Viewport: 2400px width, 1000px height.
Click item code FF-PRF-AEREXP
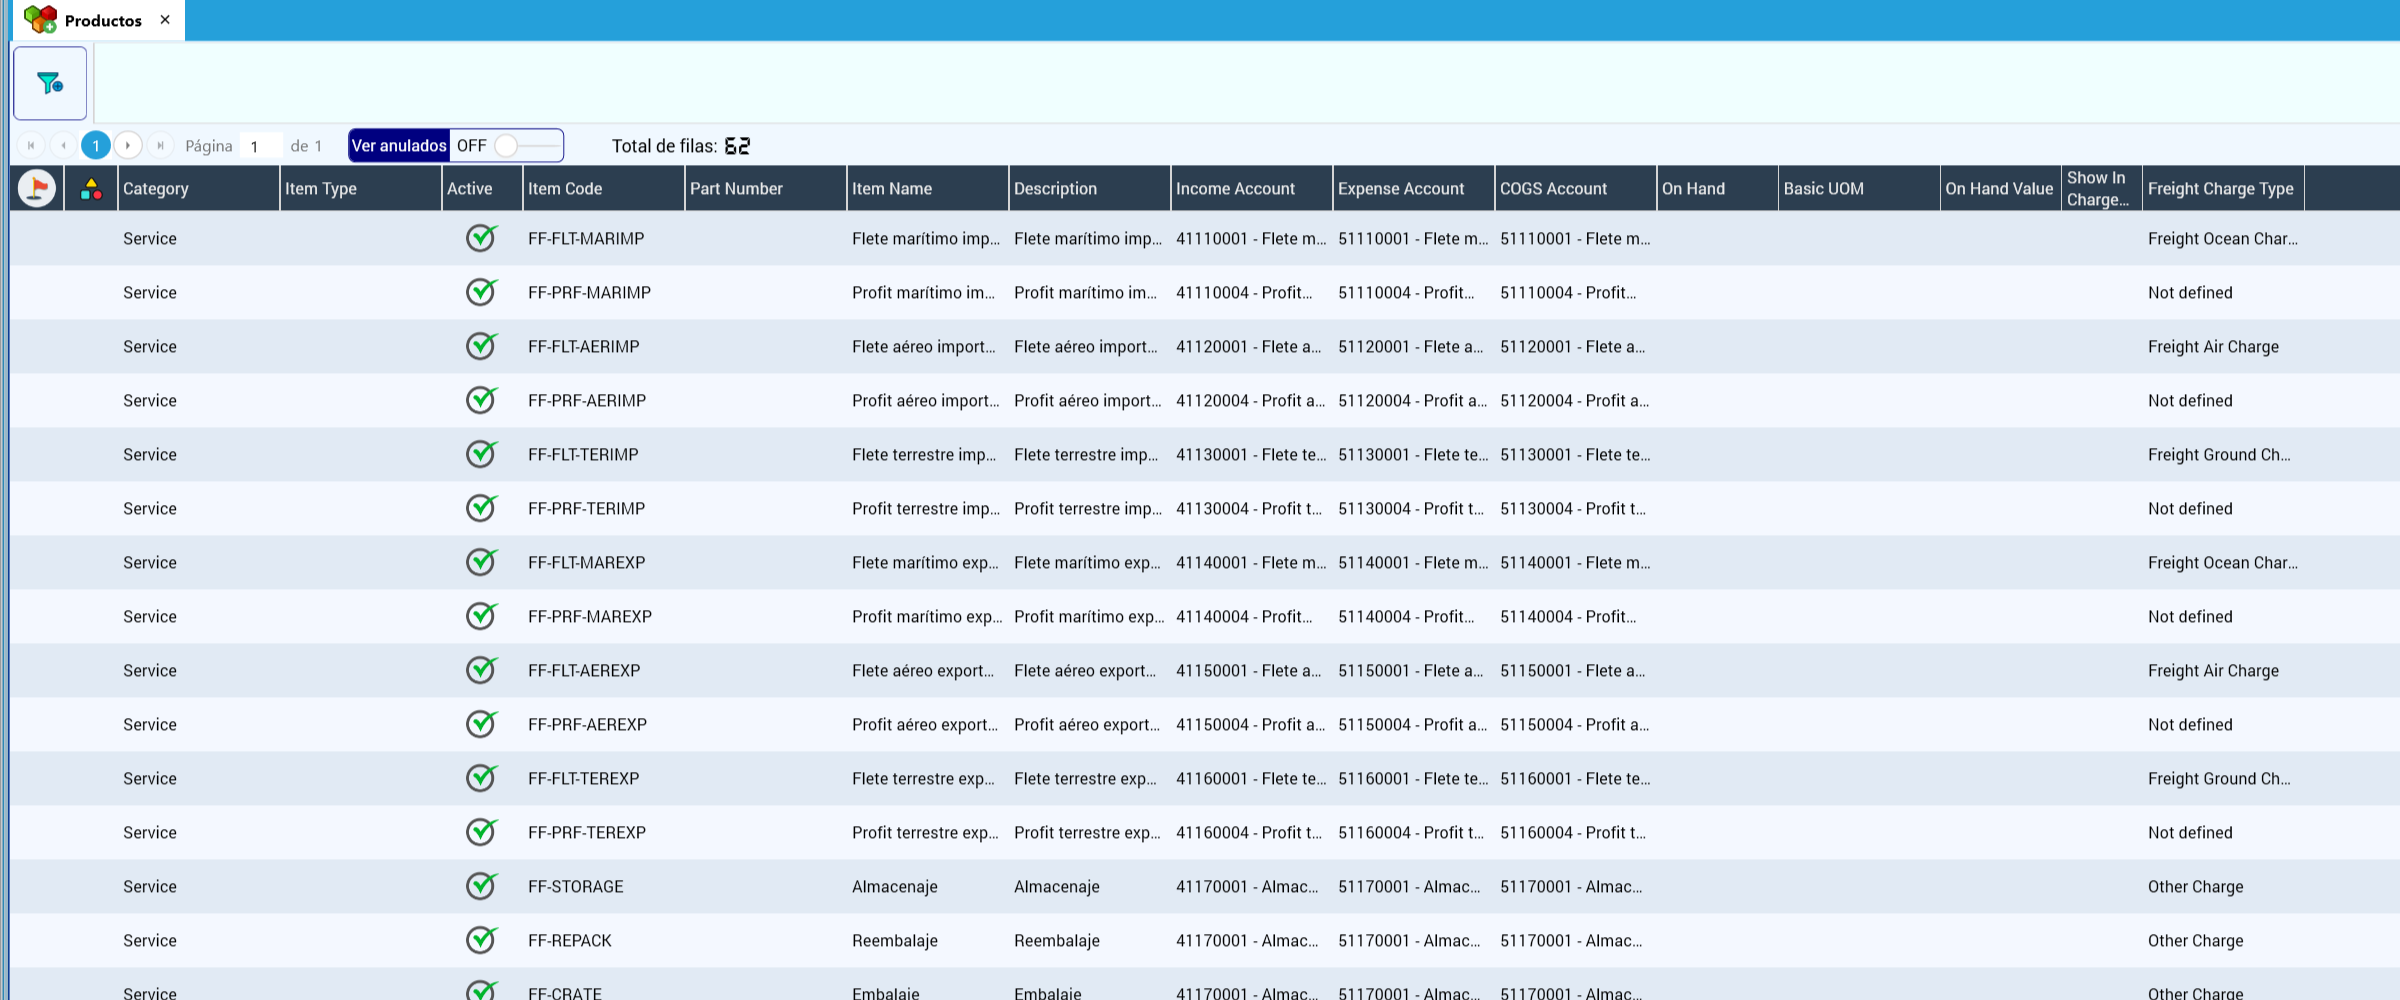[x=588, y=724]
